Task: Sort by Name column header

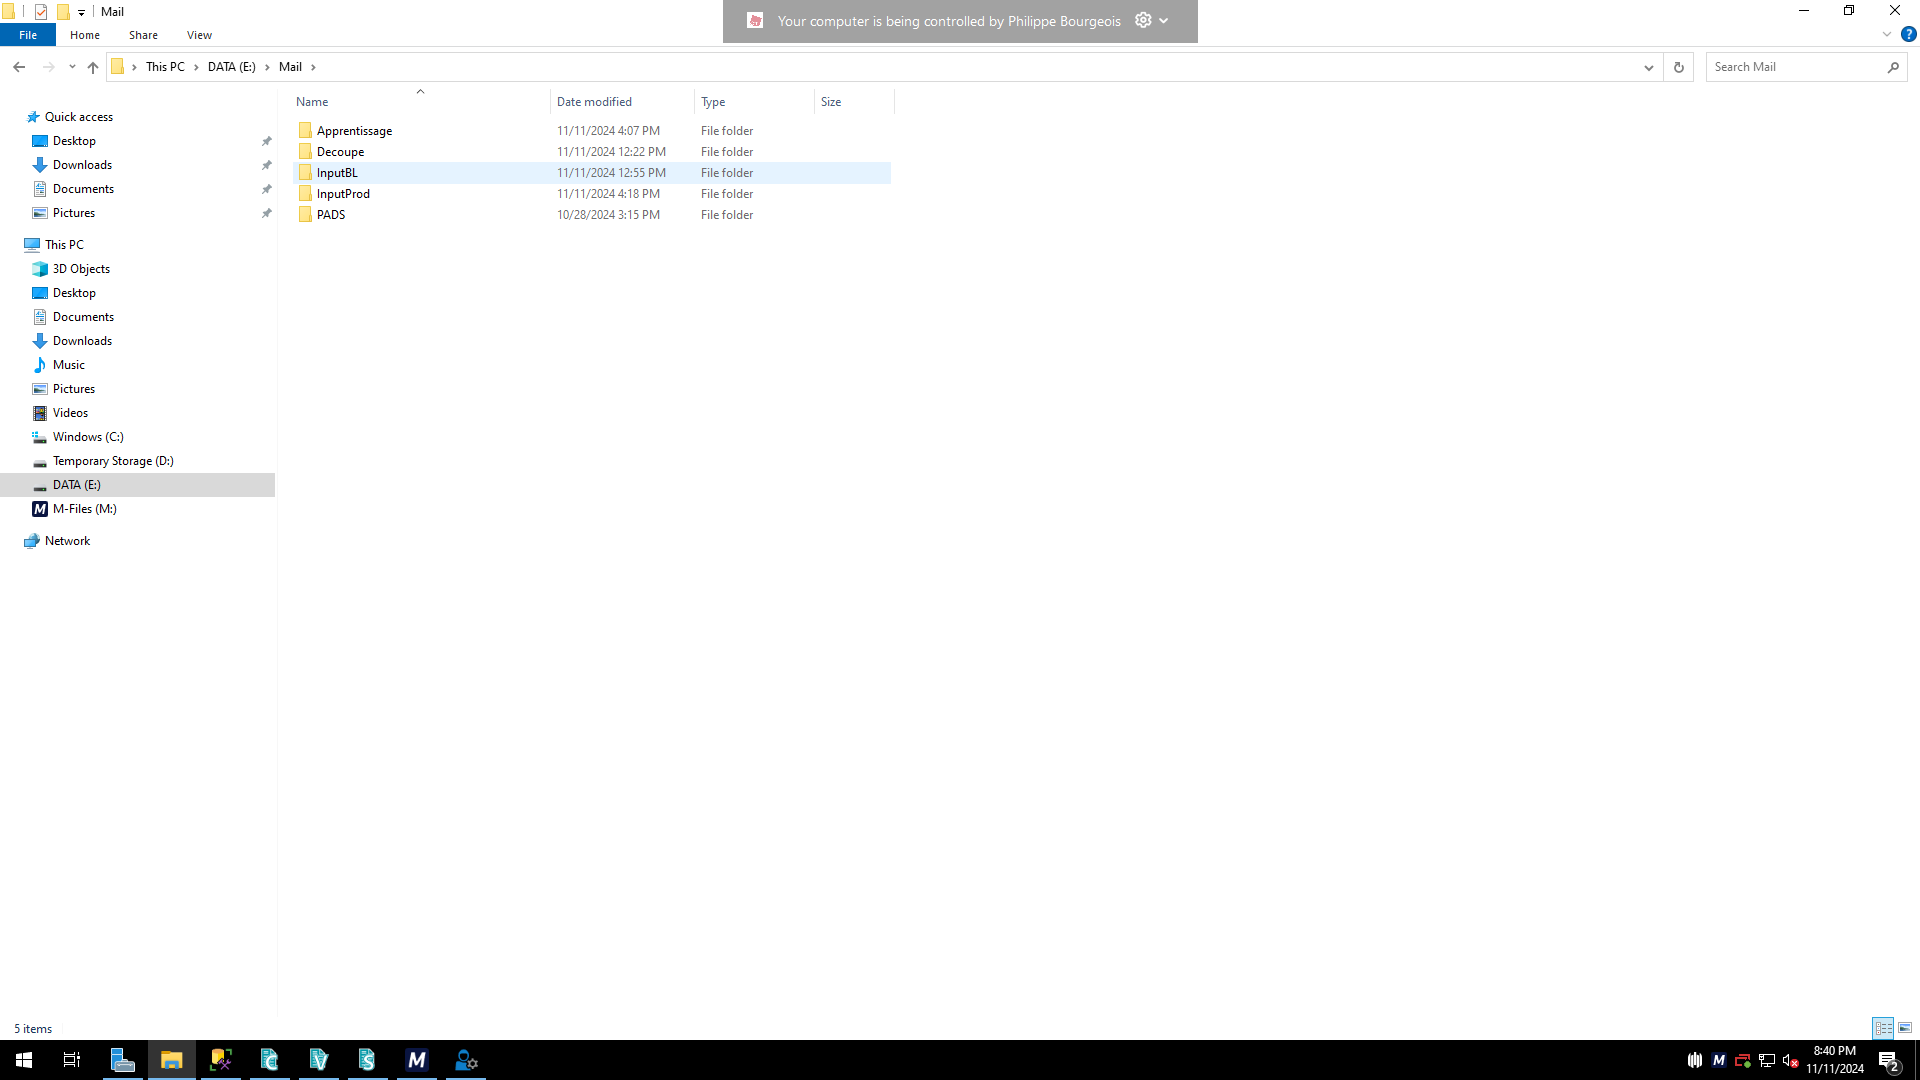Action: [420, 102]
